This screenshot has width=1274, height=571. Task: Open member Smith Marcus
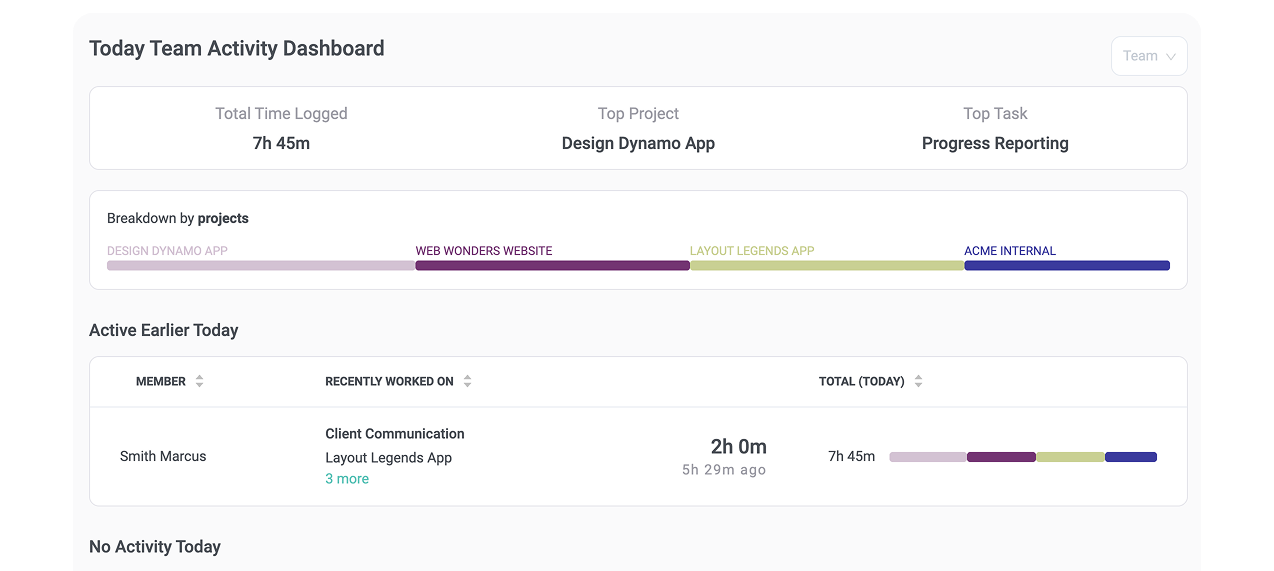163,456
